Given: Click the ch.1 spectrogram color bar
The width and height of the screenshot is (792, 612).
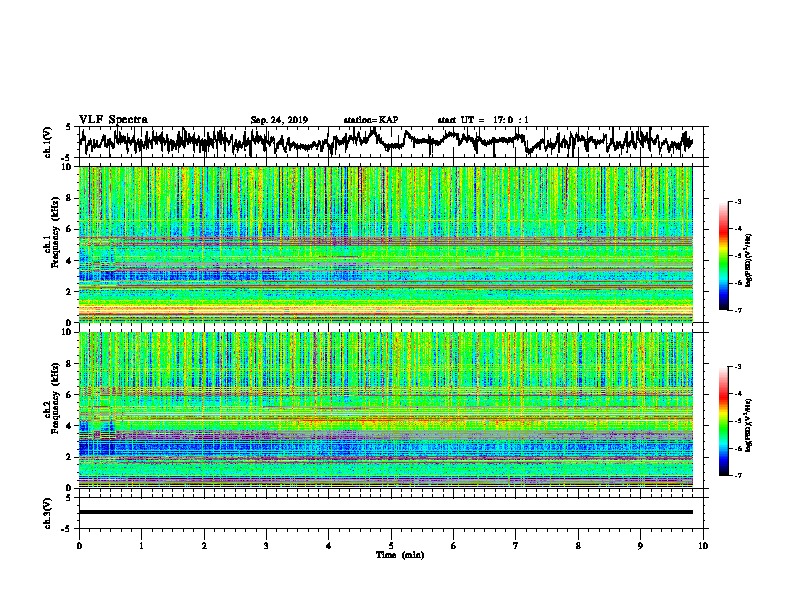Looking at the screenshot, I should [x=724, y=256].
